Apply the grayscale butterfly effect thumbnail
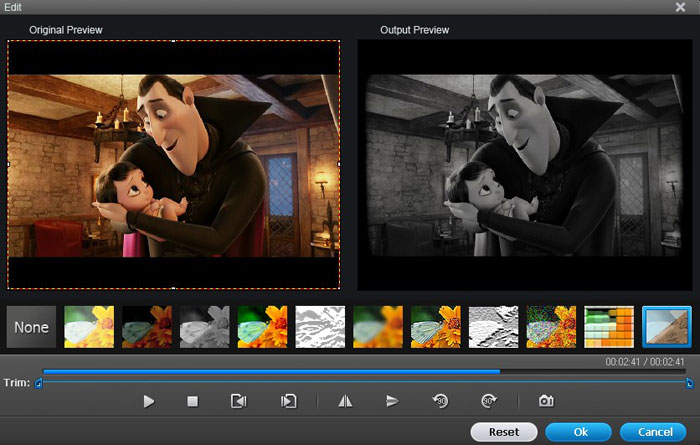This screenshot has width=700, height=445. [x=204, y=327]
